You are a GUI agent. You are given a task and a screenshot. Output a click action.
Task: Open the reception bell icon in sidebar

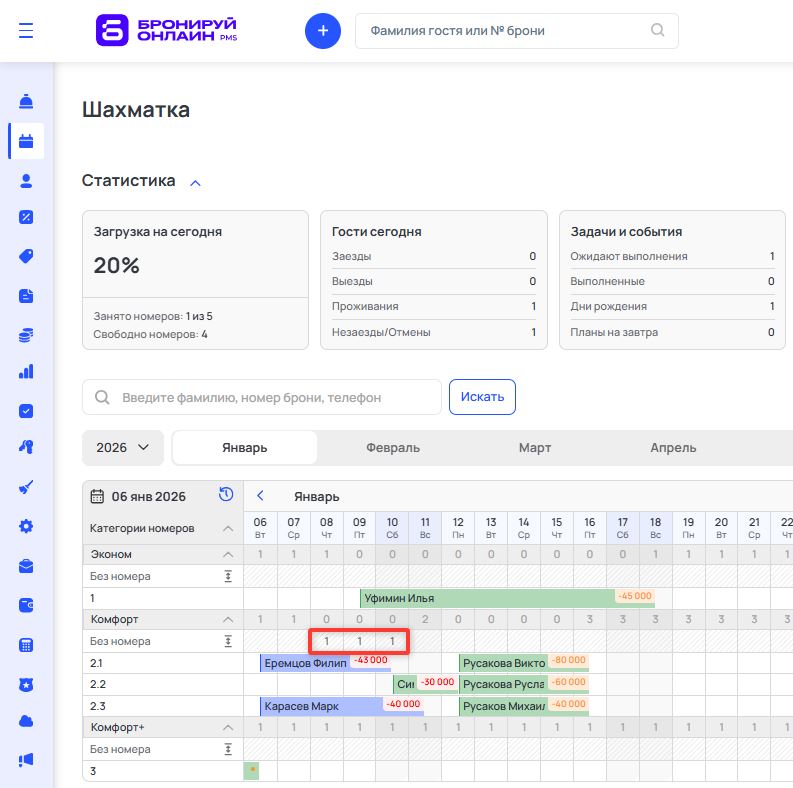tap(26, 102)
